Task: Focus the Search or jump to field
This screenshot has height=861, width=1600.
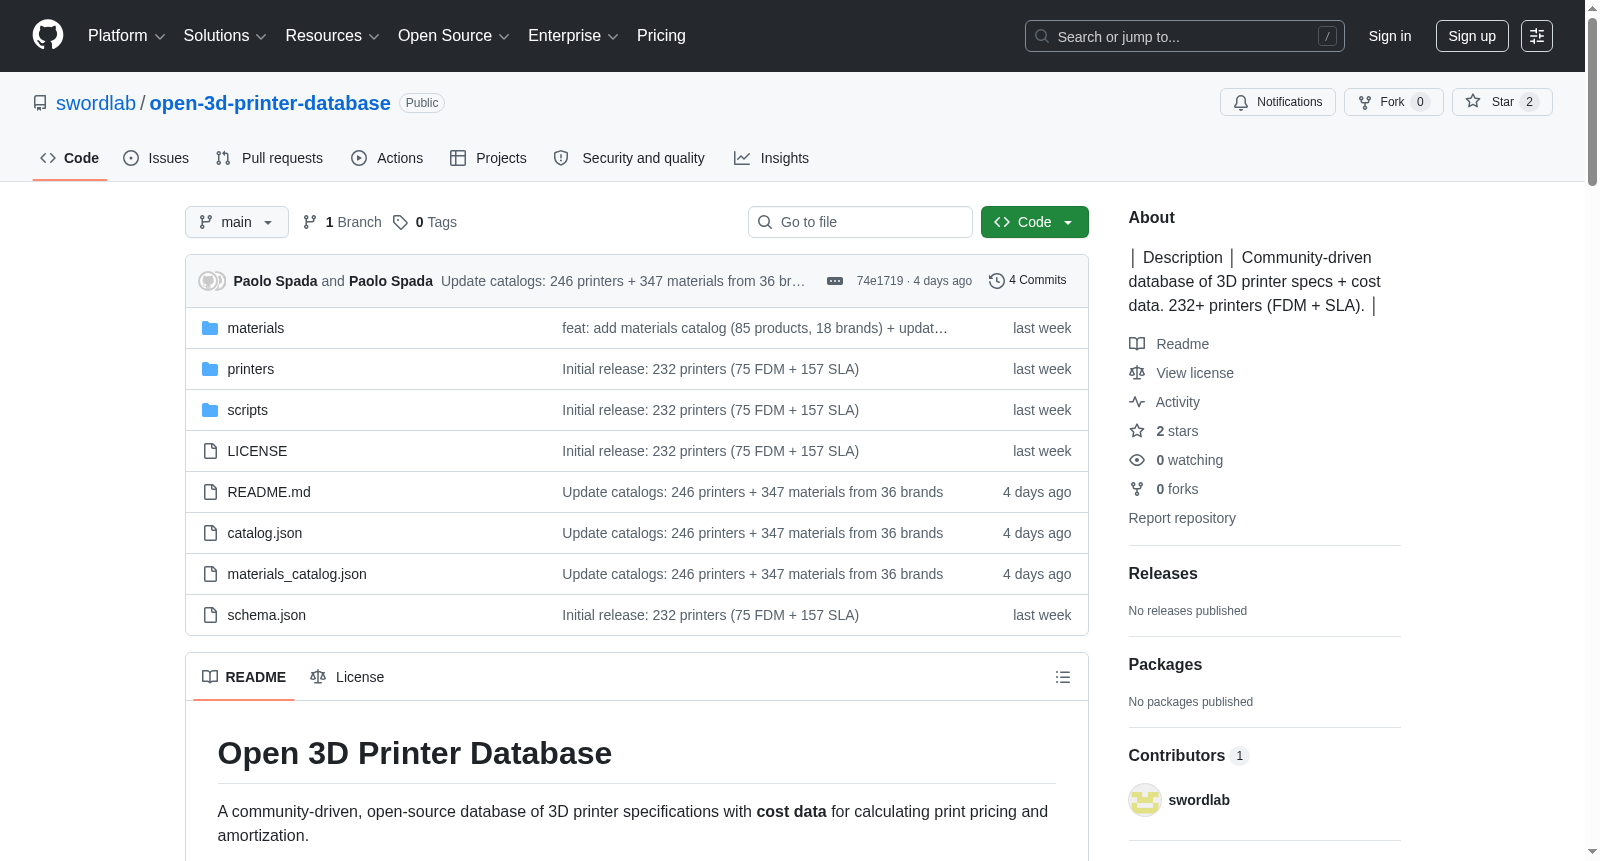Action: click(x=1185, y=36)
